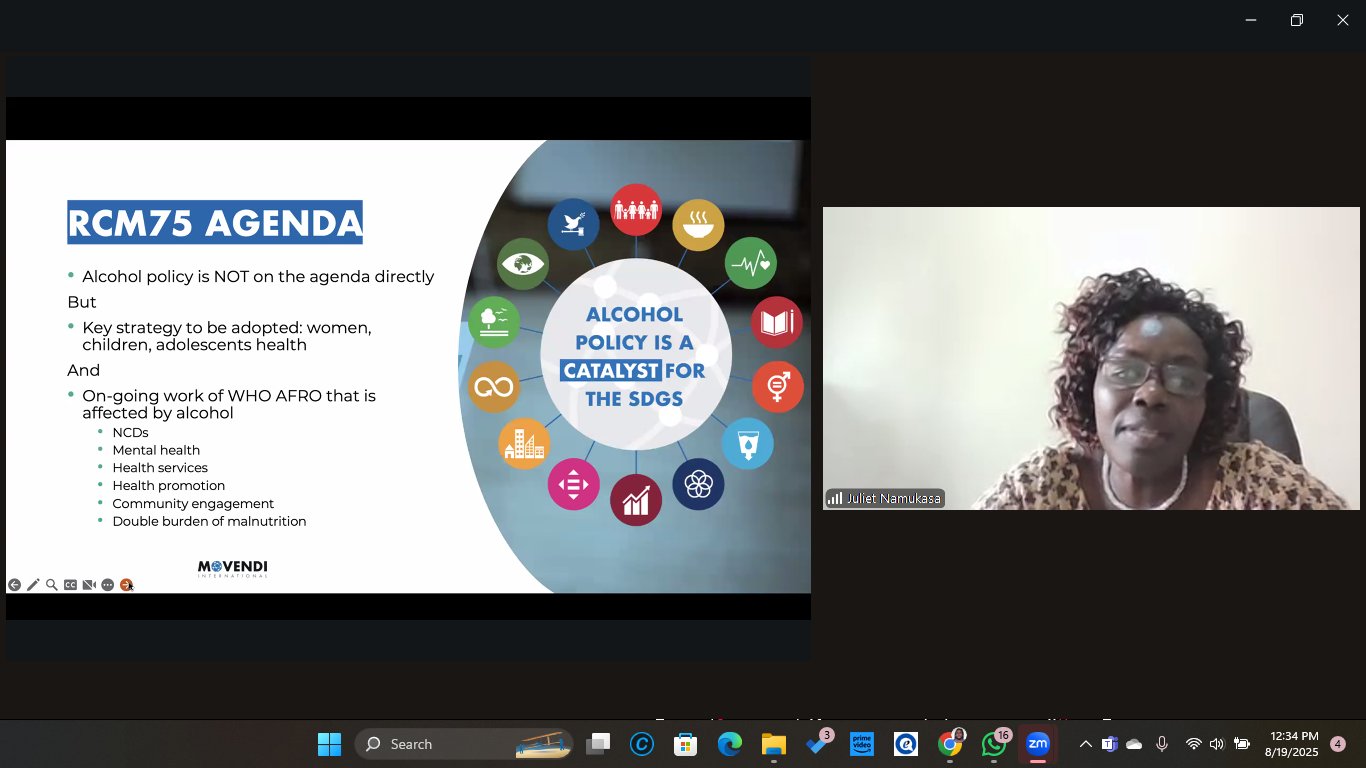The image size is (1366, 768).
Task: Open the Zoom app in taskbar
Action: (1038, 744)
